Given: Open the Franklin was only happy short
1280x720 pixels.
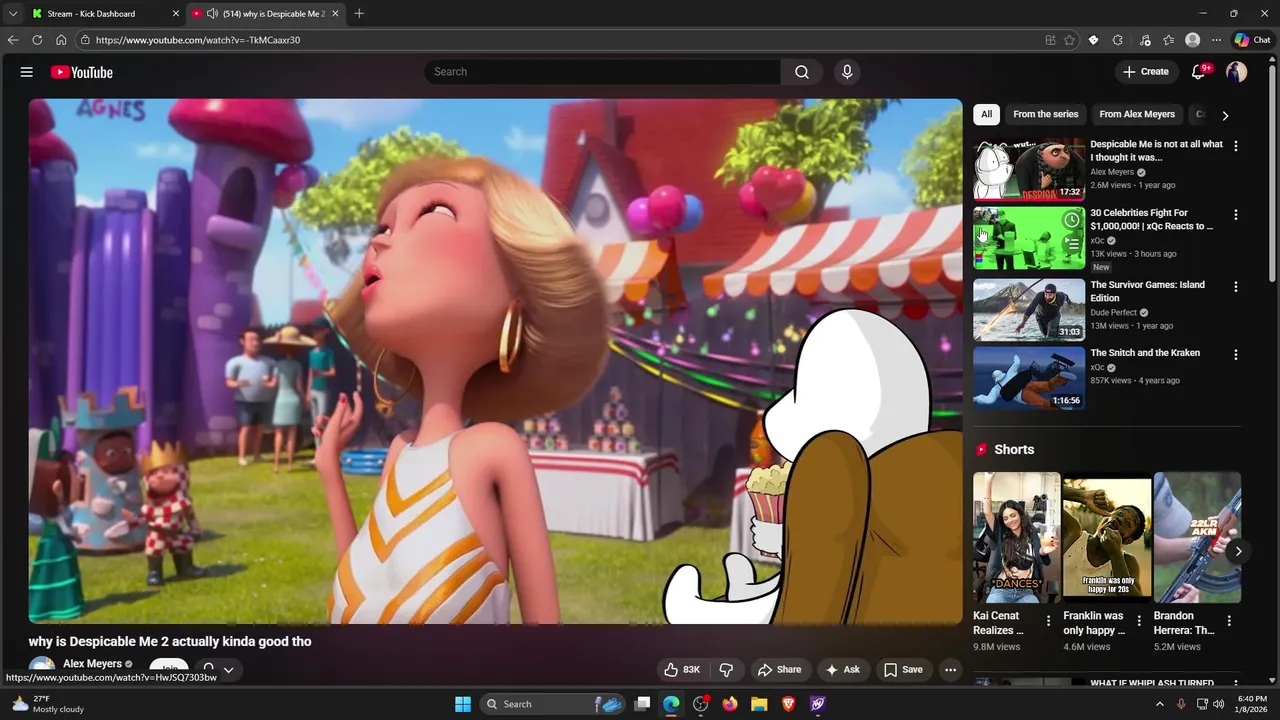Looking at the screenshot, I should tap(1107, 538).
